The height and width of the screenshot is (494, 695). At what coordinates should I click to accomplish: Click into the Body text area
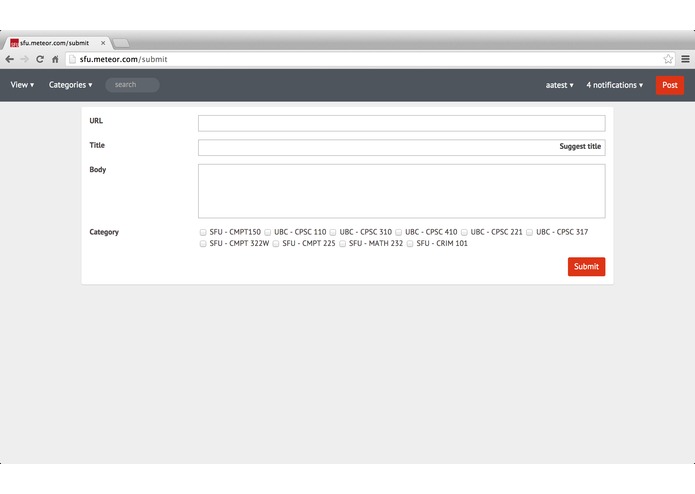click(402, 191)
